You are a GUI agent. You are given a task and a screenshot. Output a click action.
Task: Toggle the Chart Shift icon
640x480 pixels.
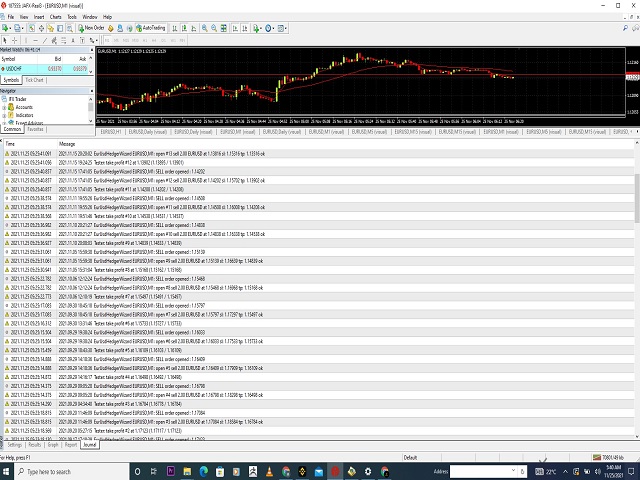click(244, 28)
